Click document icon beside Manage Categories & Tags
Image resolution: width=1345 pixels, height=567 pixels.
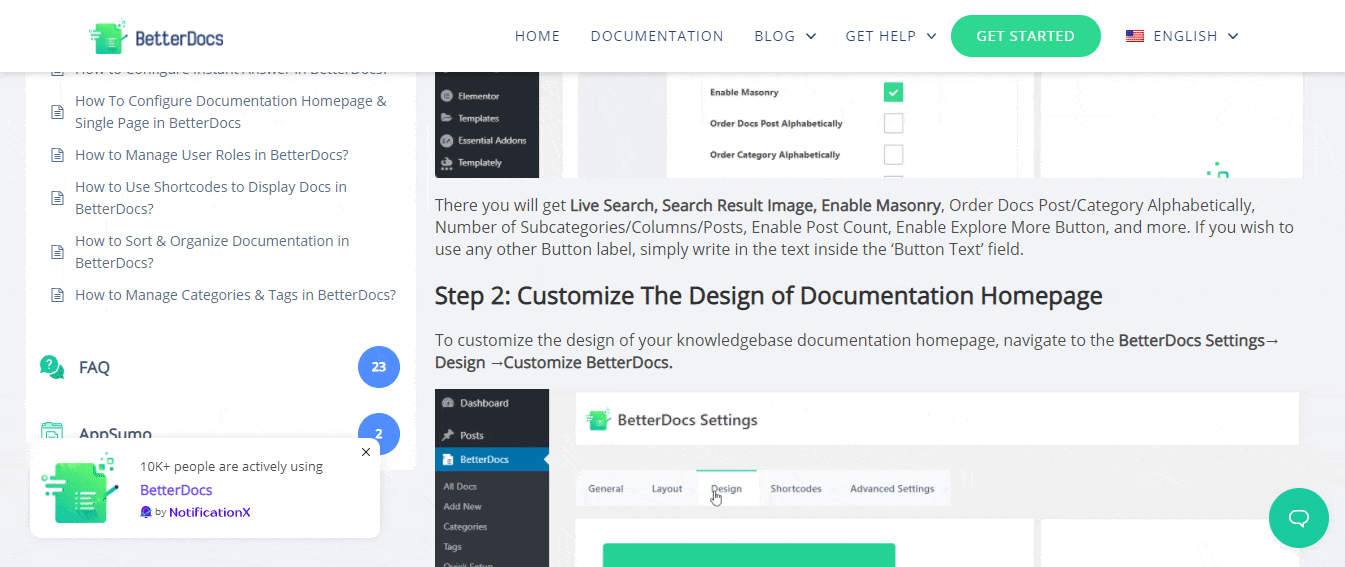click(58, 295)
